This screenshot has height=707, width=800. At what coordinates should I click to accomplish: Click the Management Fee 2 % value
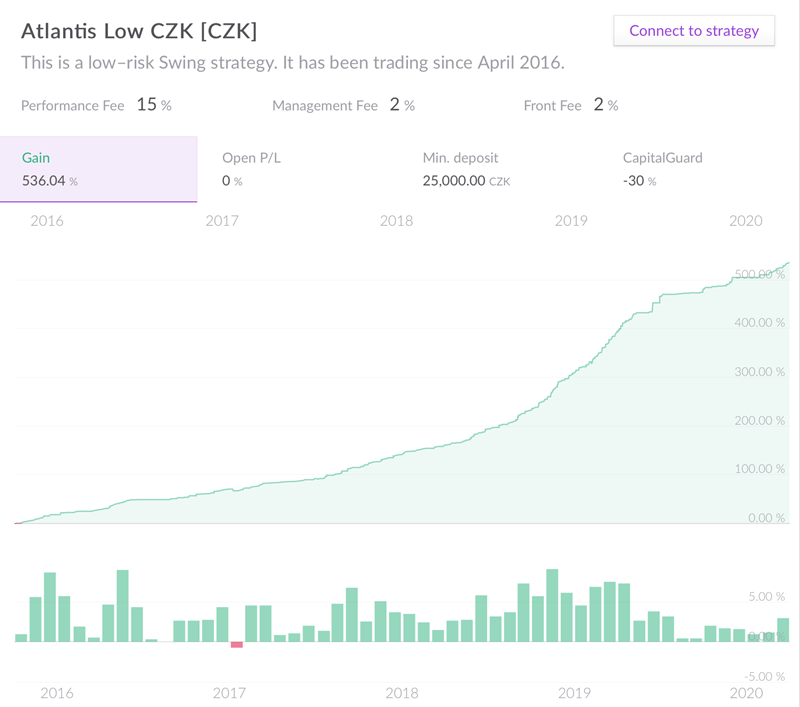pos(402,105)
